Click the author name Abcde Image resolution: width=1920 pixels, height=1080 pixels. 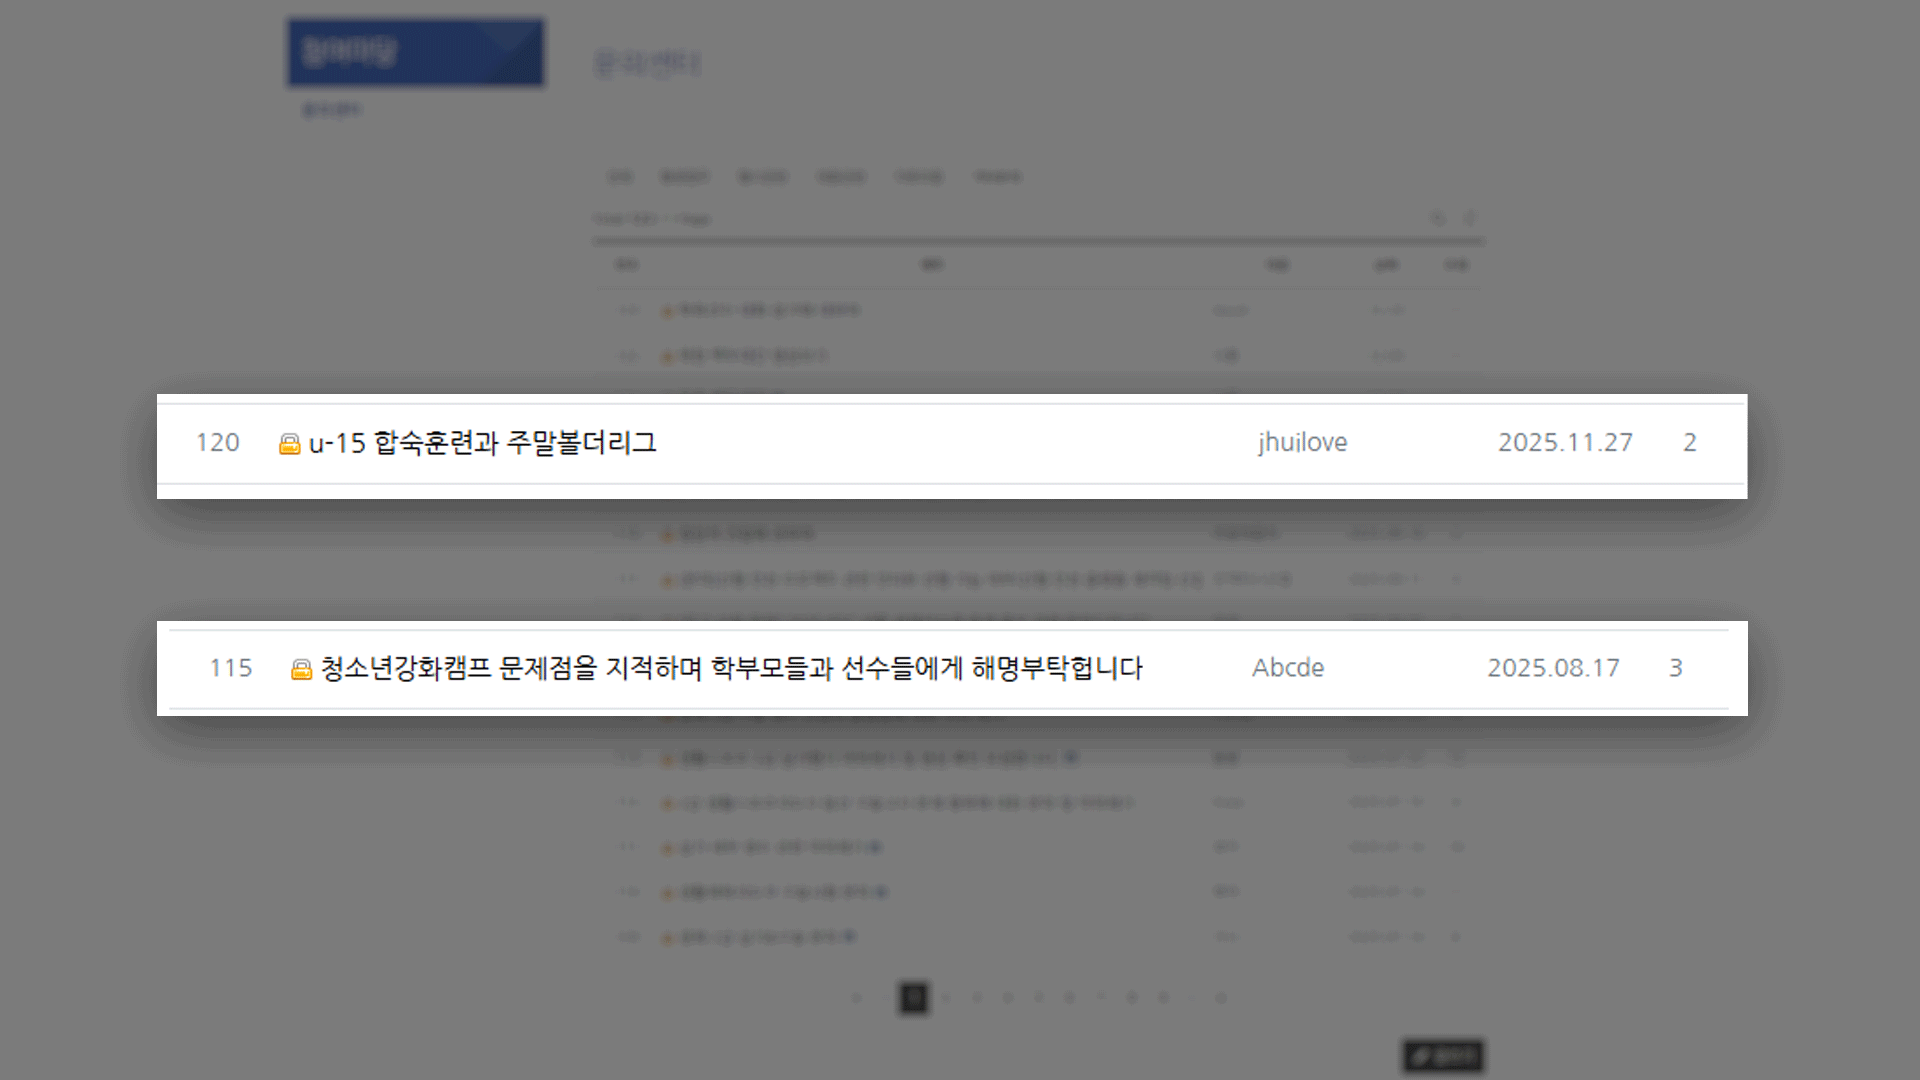pos(1288,668)
